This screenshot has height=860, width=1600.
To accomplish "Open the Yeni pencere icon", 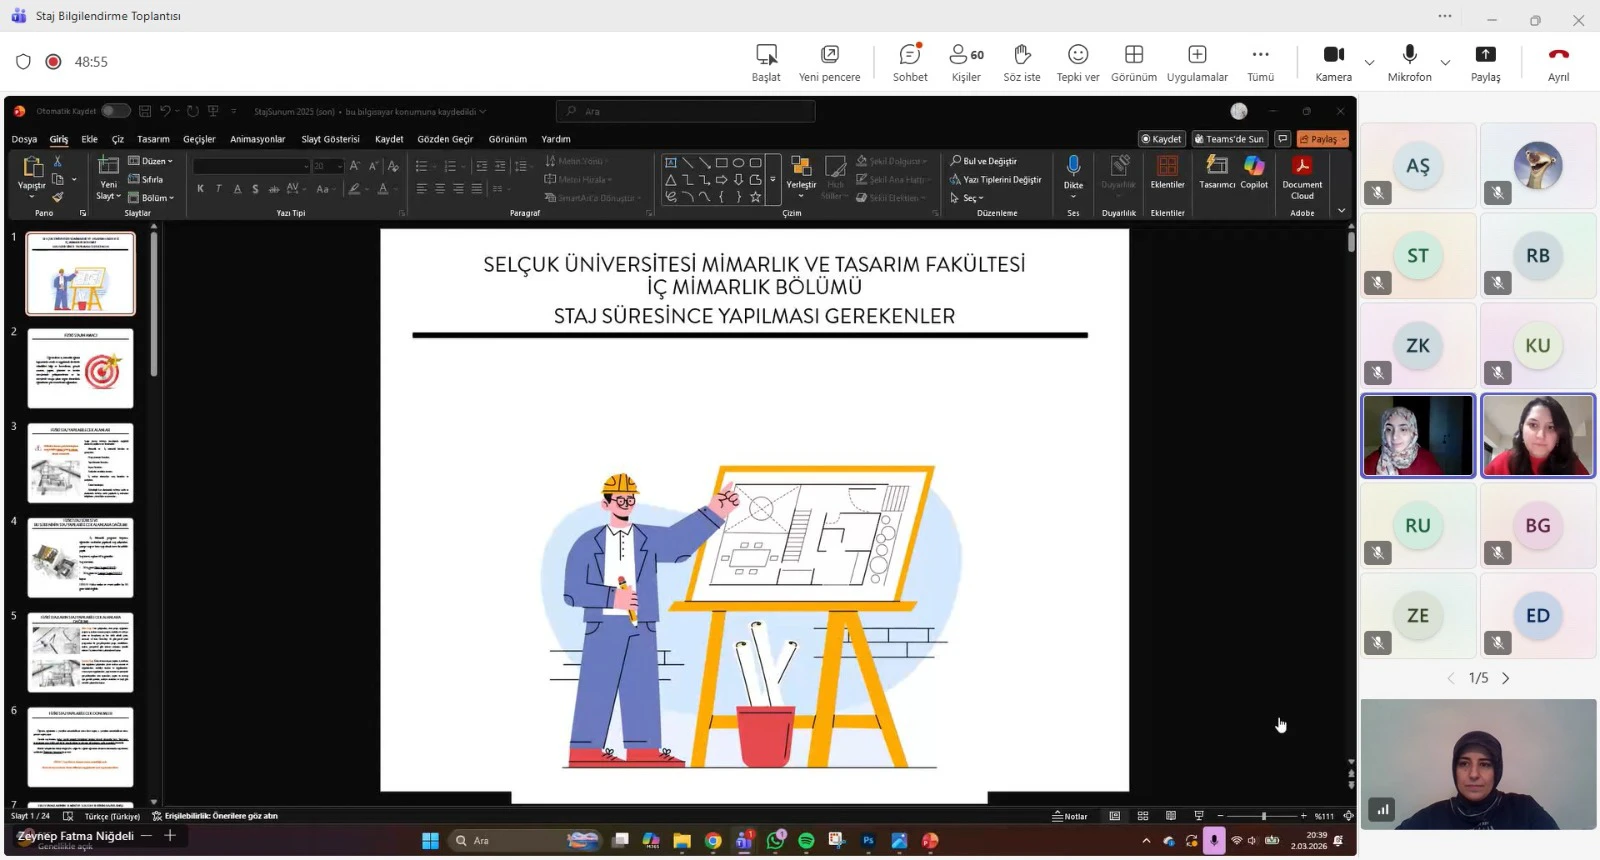I will point(829,55).
